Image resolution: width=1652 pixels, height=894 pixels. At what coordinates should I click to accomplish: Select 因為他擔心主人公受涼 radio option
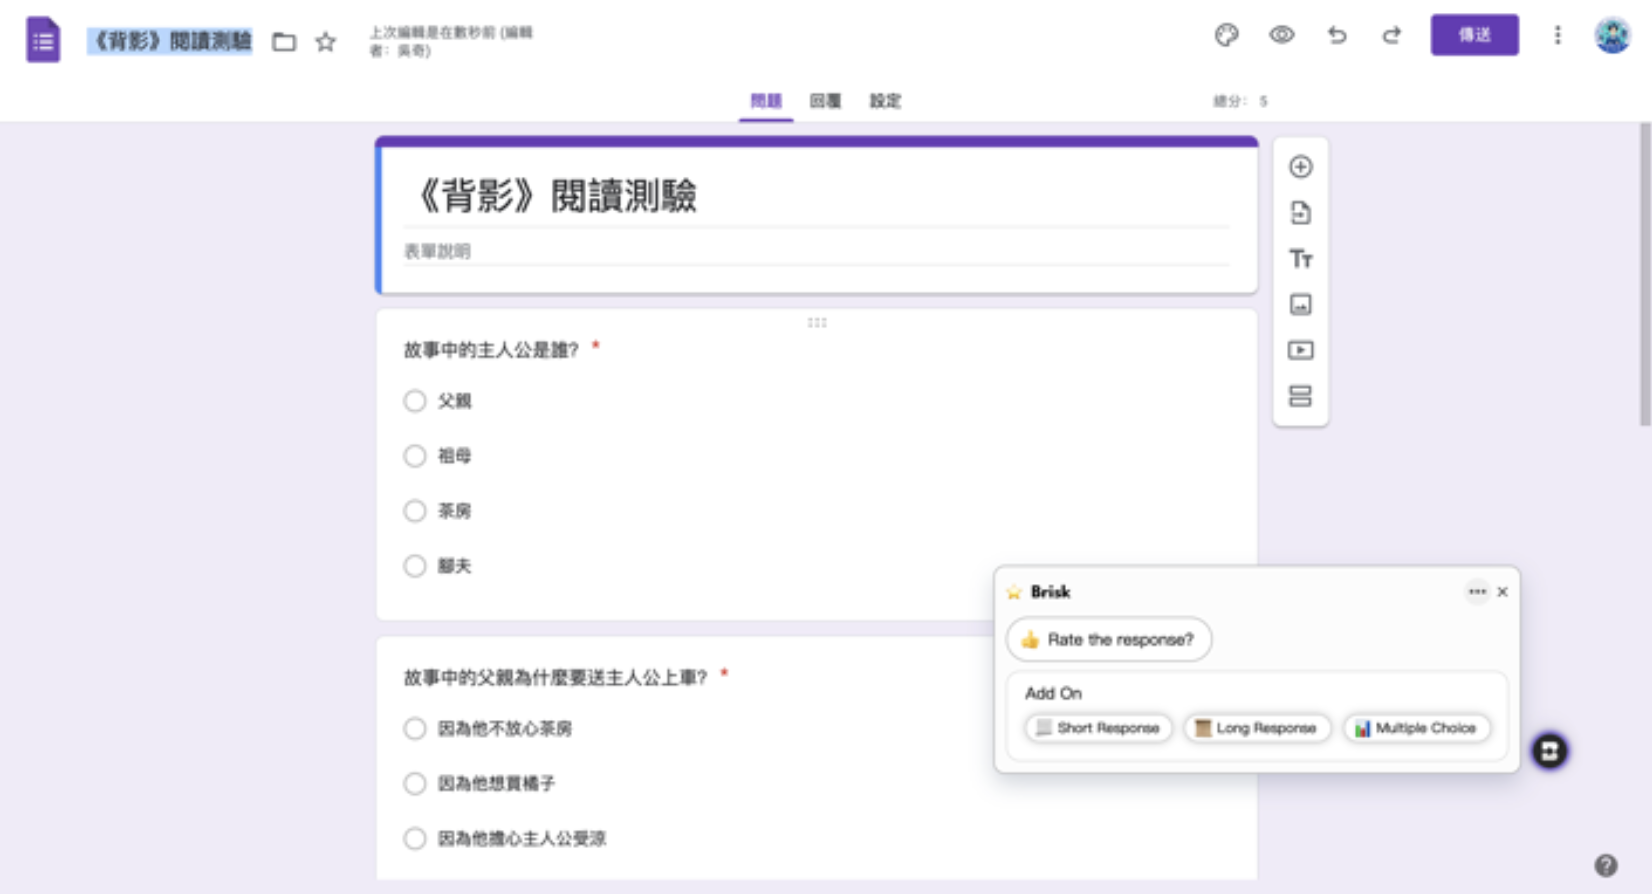[414, 839]
